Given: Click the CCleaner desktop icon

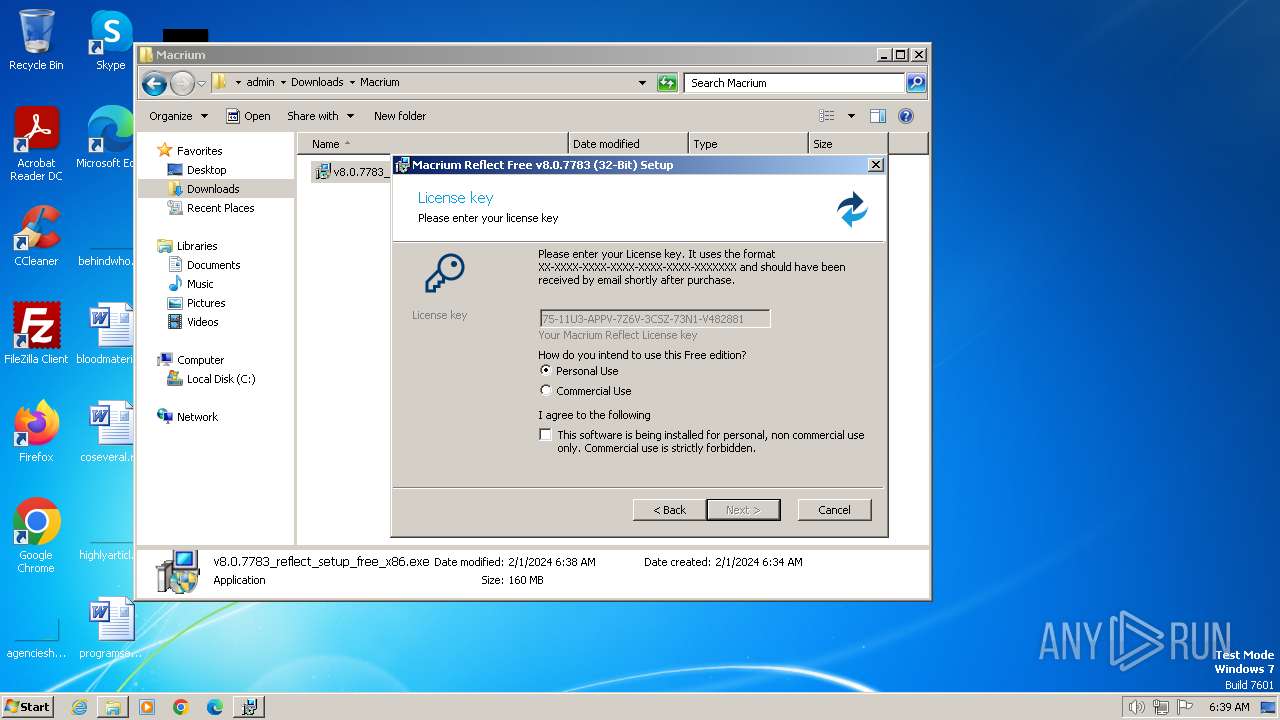Looking at the screenshot, I should coord(36,236).
